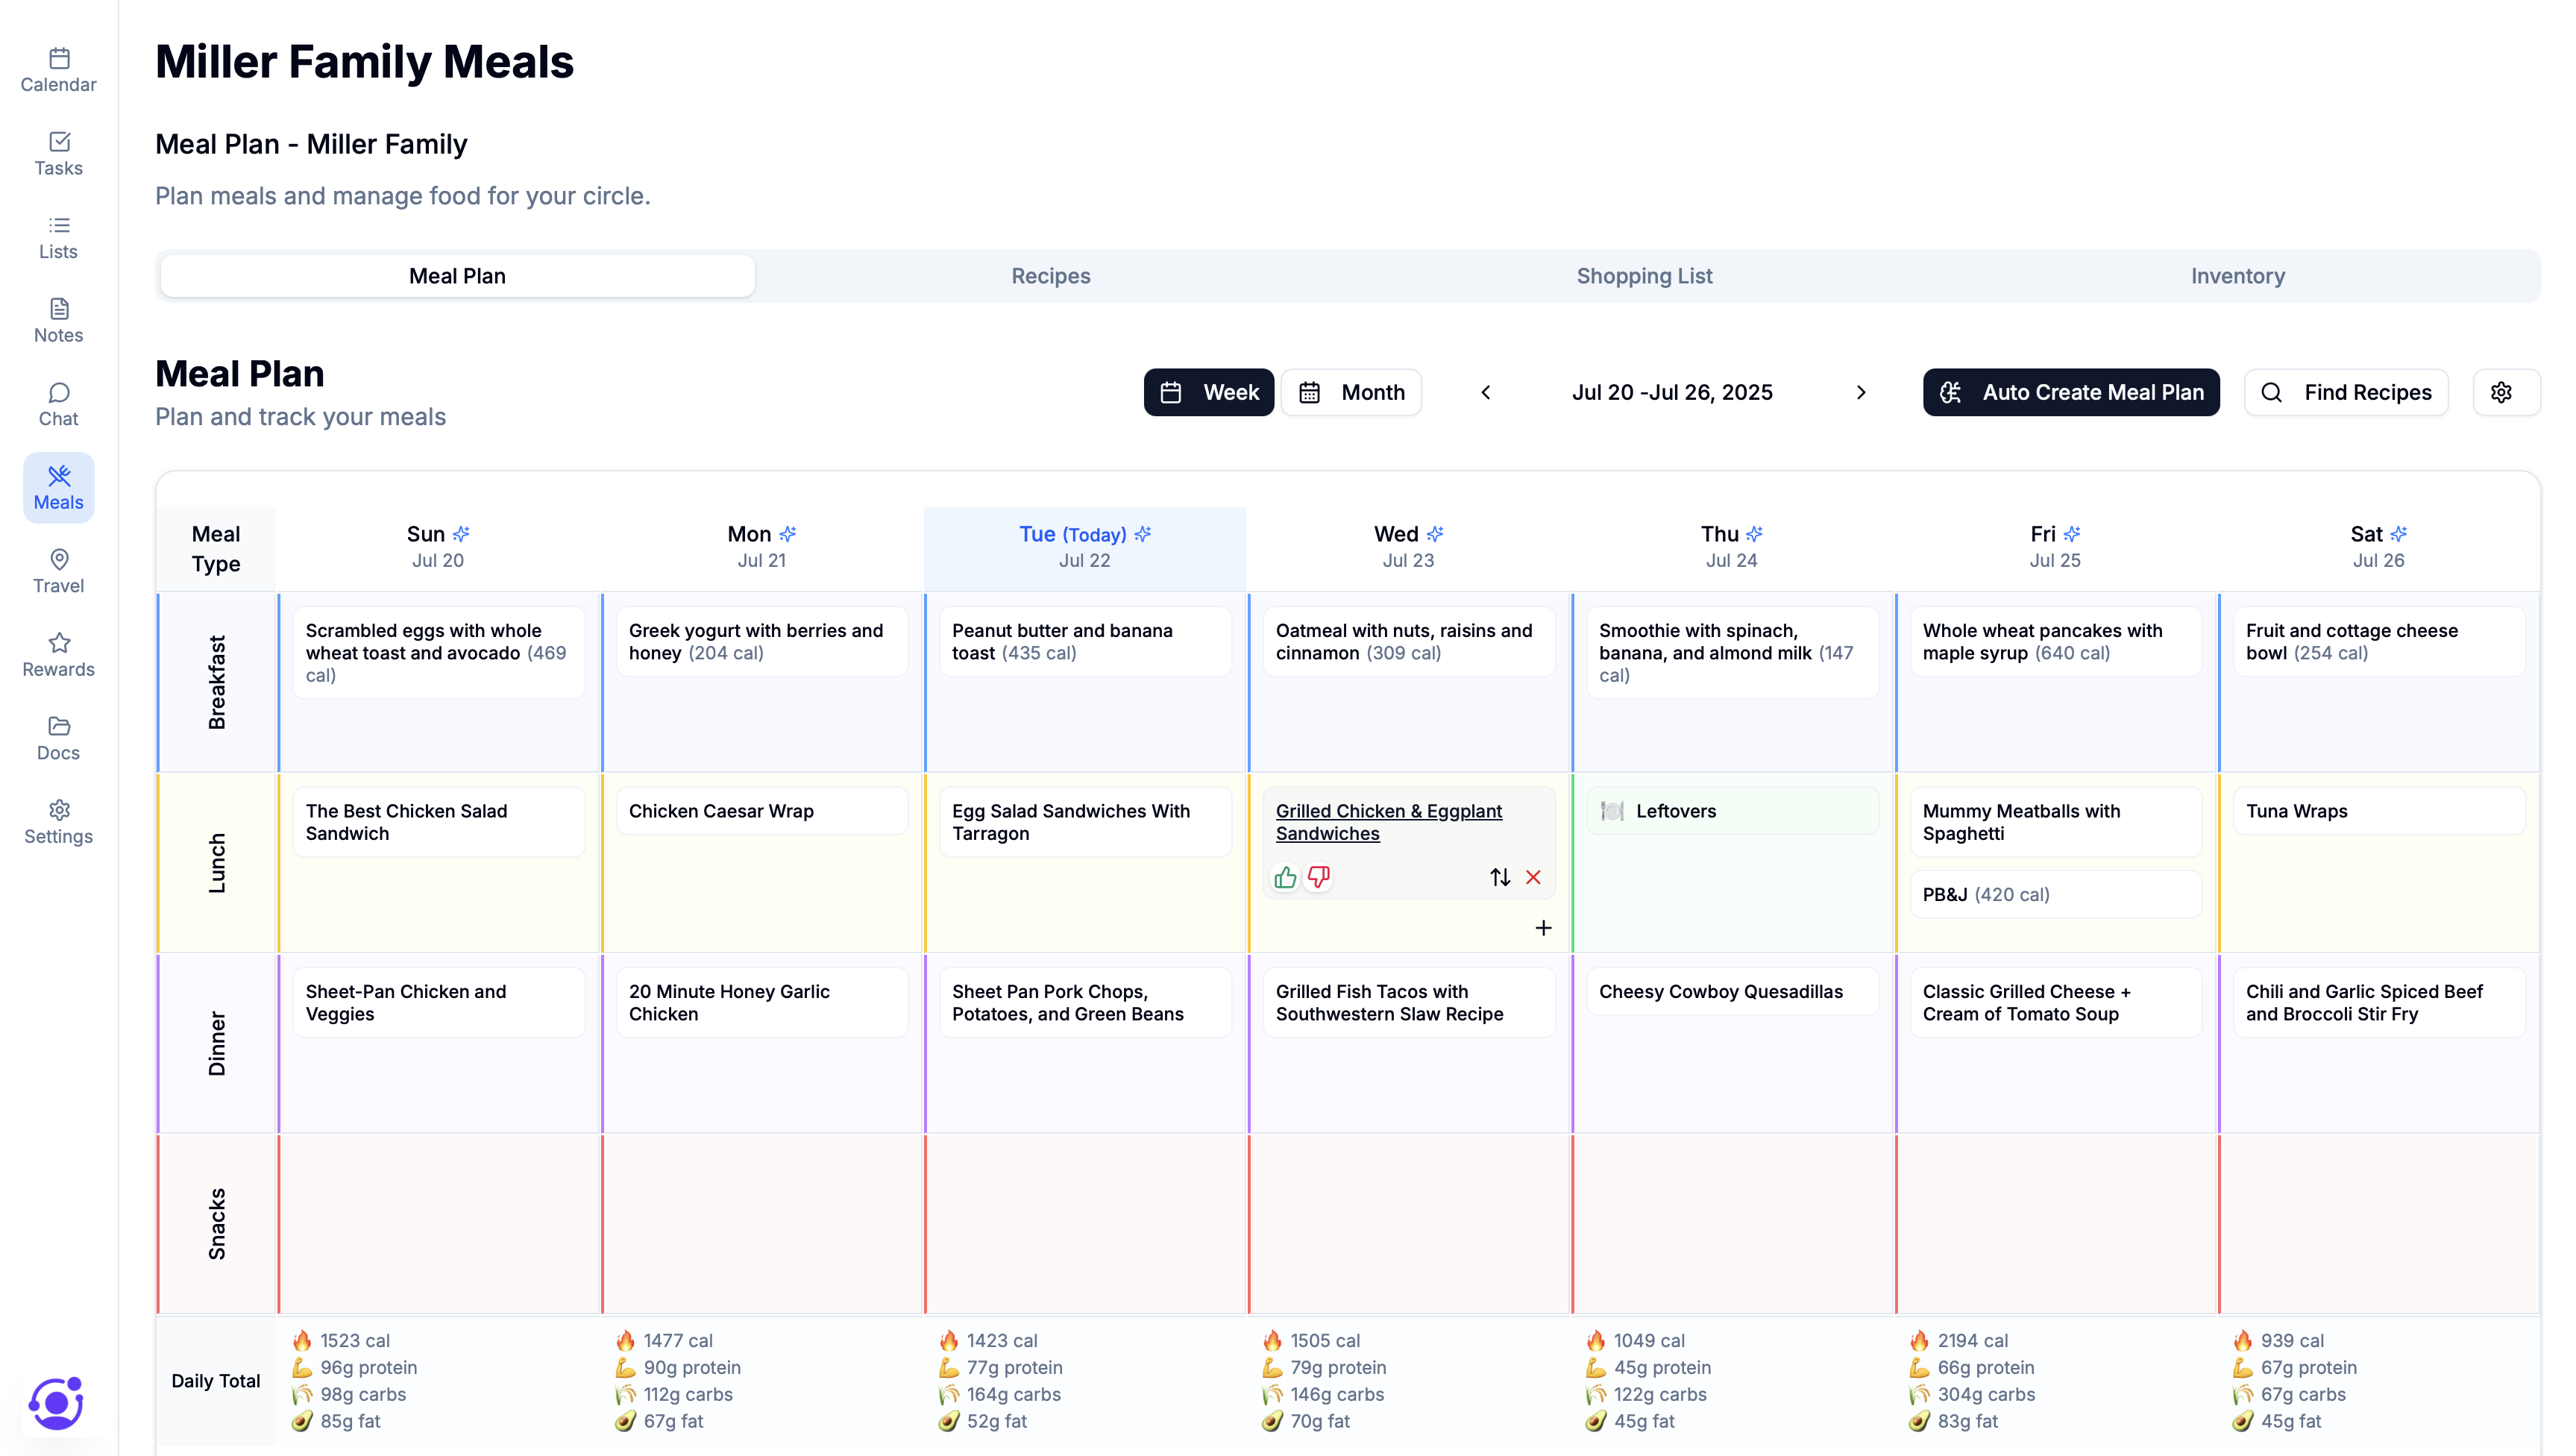Click thumbs up on Grilled Chicken sandwich
2576x1456 pixels.
[1285, 877]
